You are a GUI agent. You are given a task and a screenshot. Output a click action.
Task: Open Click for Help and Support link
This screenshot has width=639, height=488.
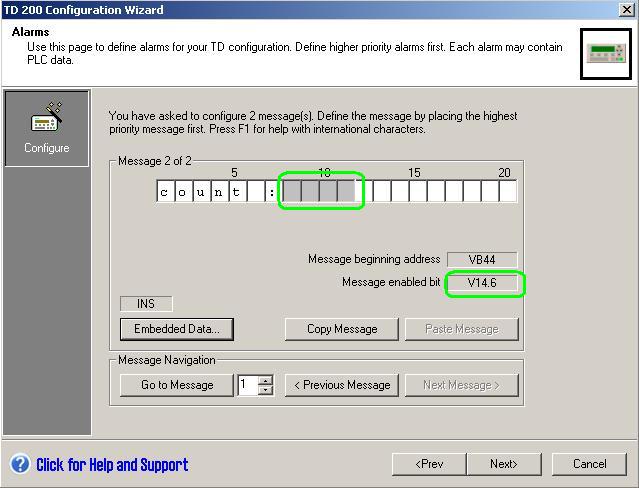[x=112, y=465]
